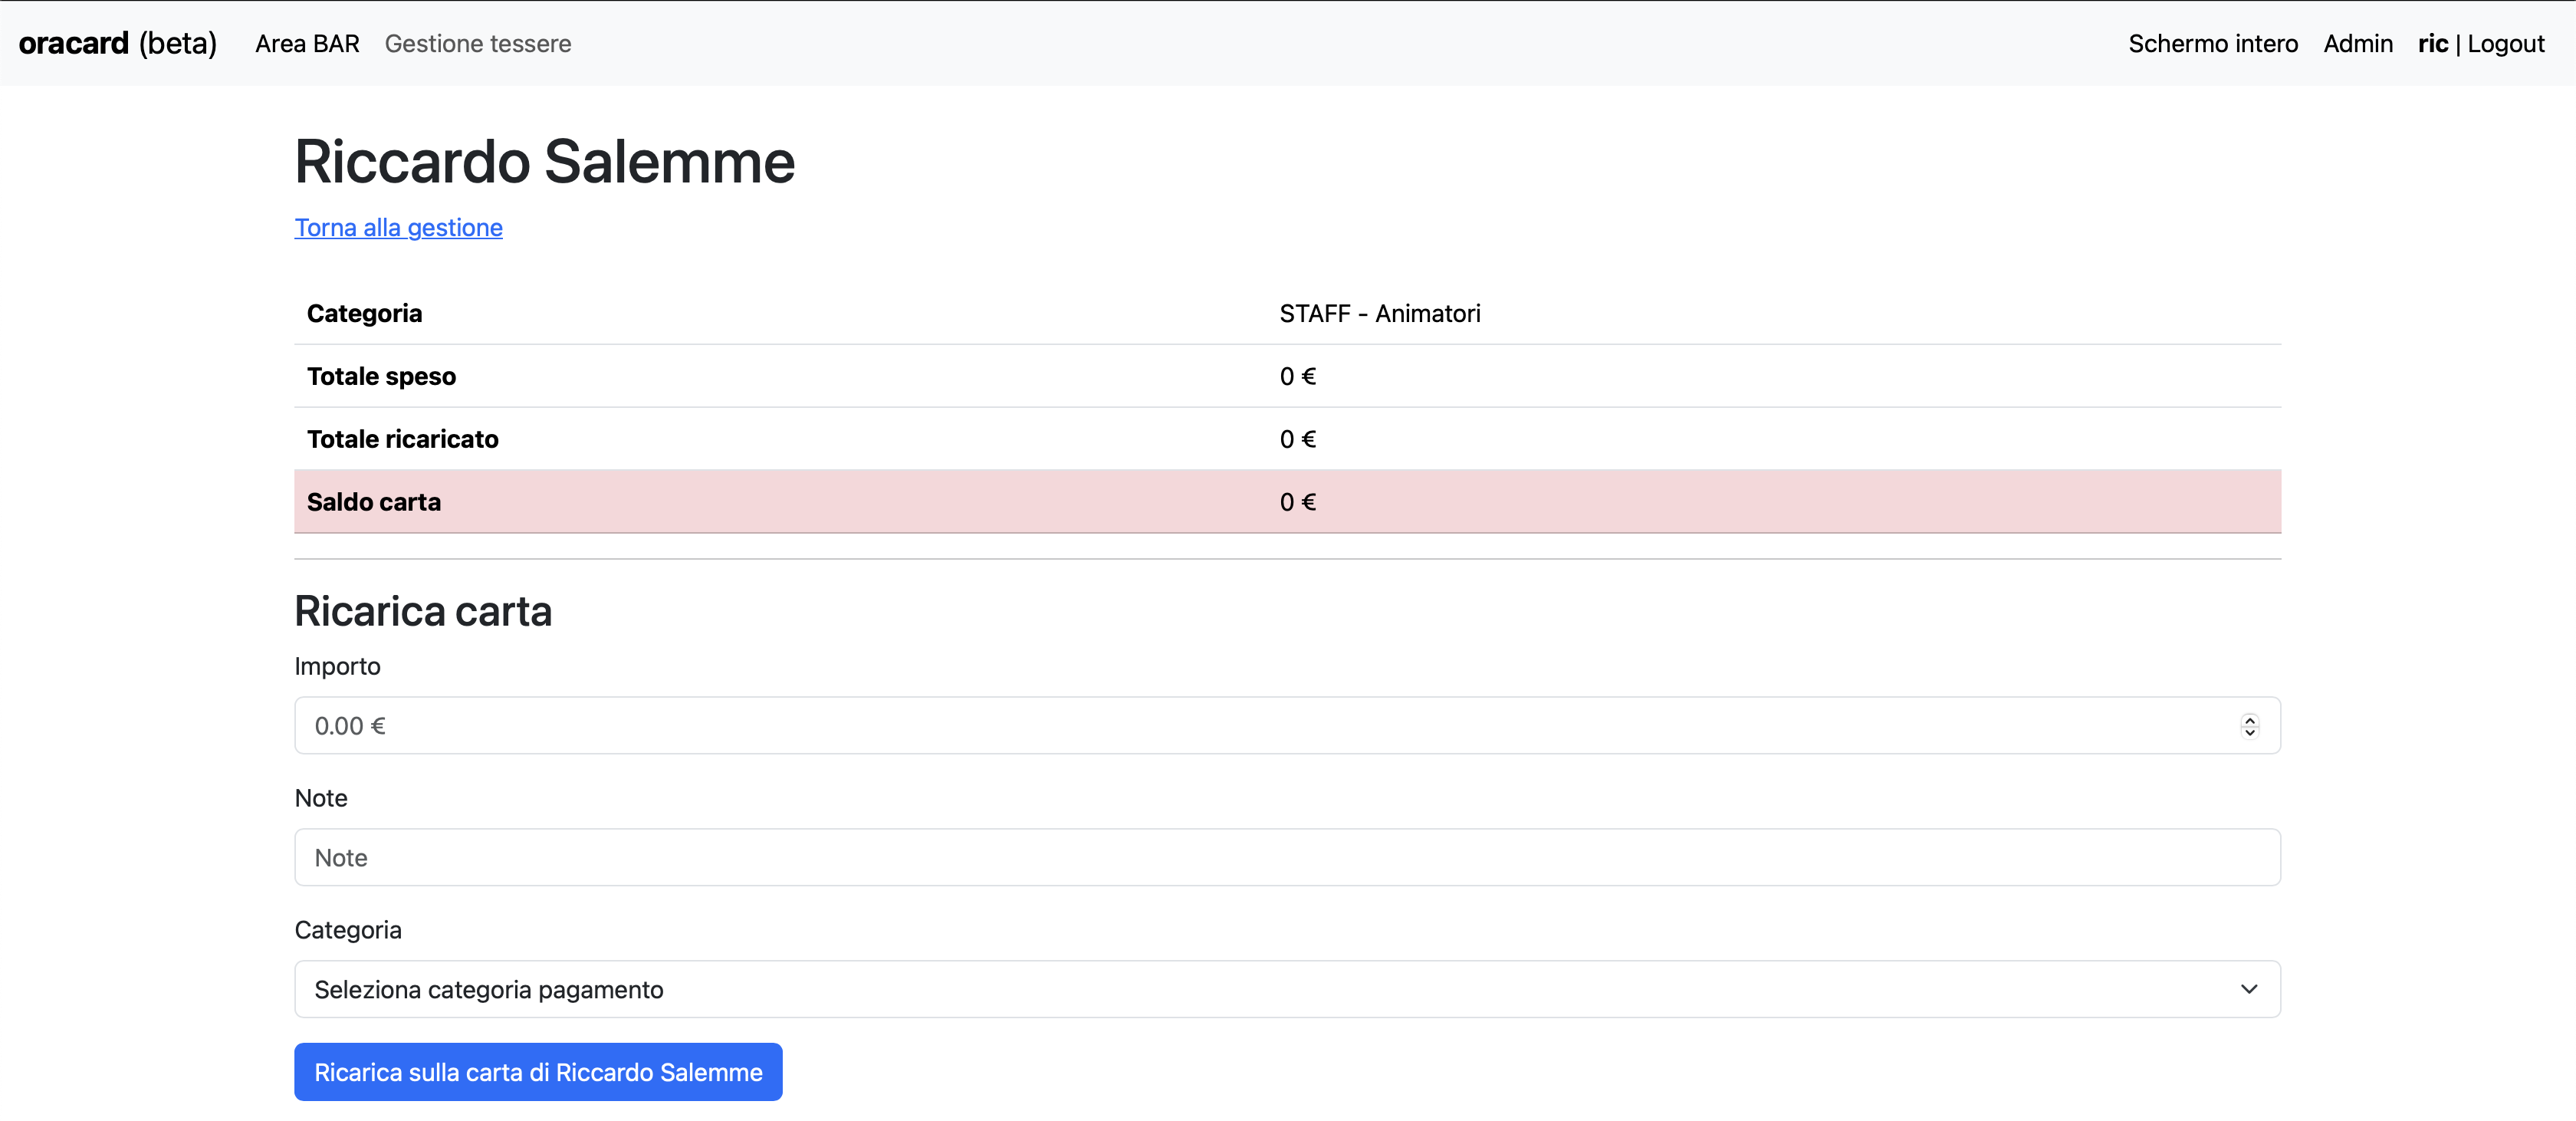Log out via the Logout link

pos(2505,44)
